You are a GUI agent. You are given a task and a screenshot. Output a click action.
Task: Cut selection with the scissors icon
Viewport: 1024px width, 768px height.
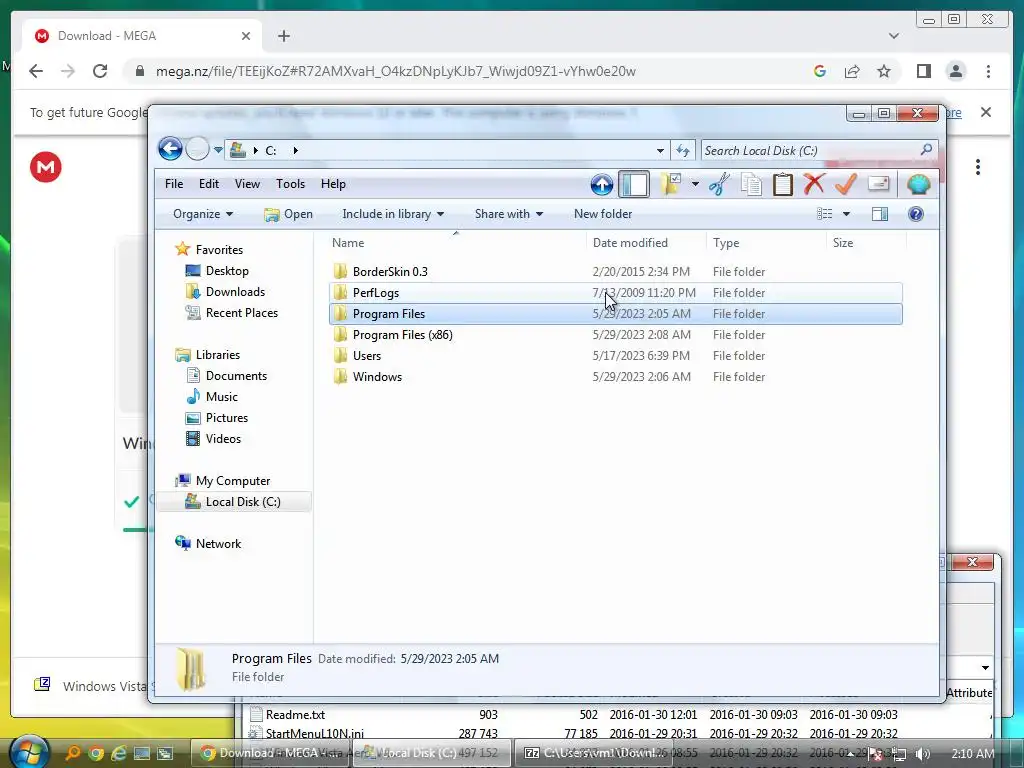point(719,184)
